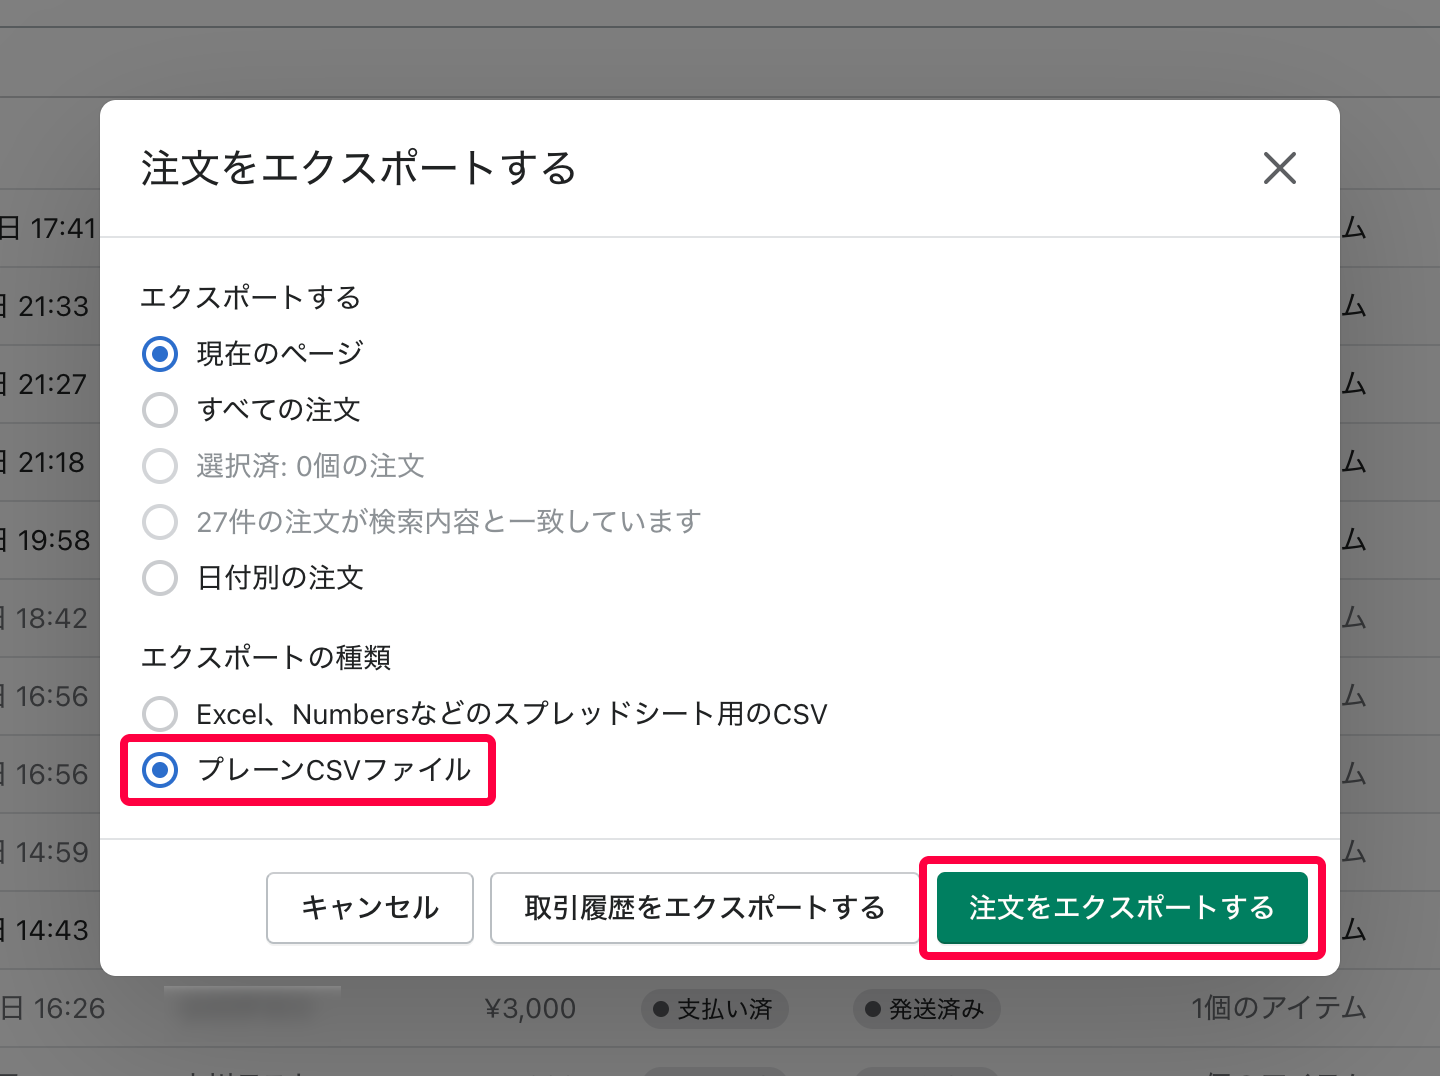Choose Excel、Numbers用のCSV export type
The height and width of the screenshot is (1076, 1440).
pyautogui.click(x=160, y=714)
